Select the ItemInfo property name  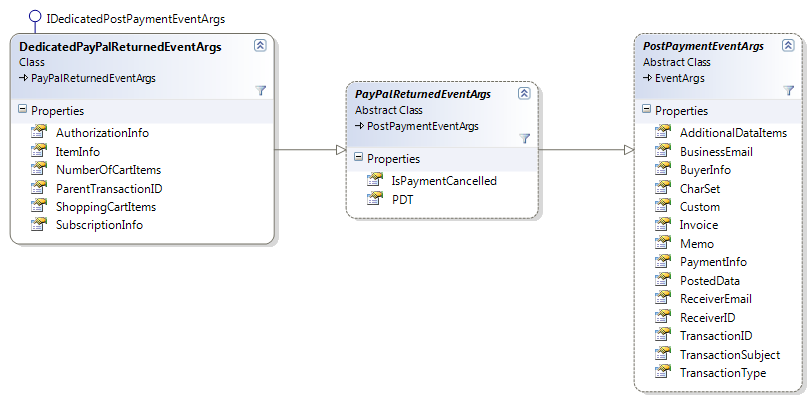[x=78, y=152]
